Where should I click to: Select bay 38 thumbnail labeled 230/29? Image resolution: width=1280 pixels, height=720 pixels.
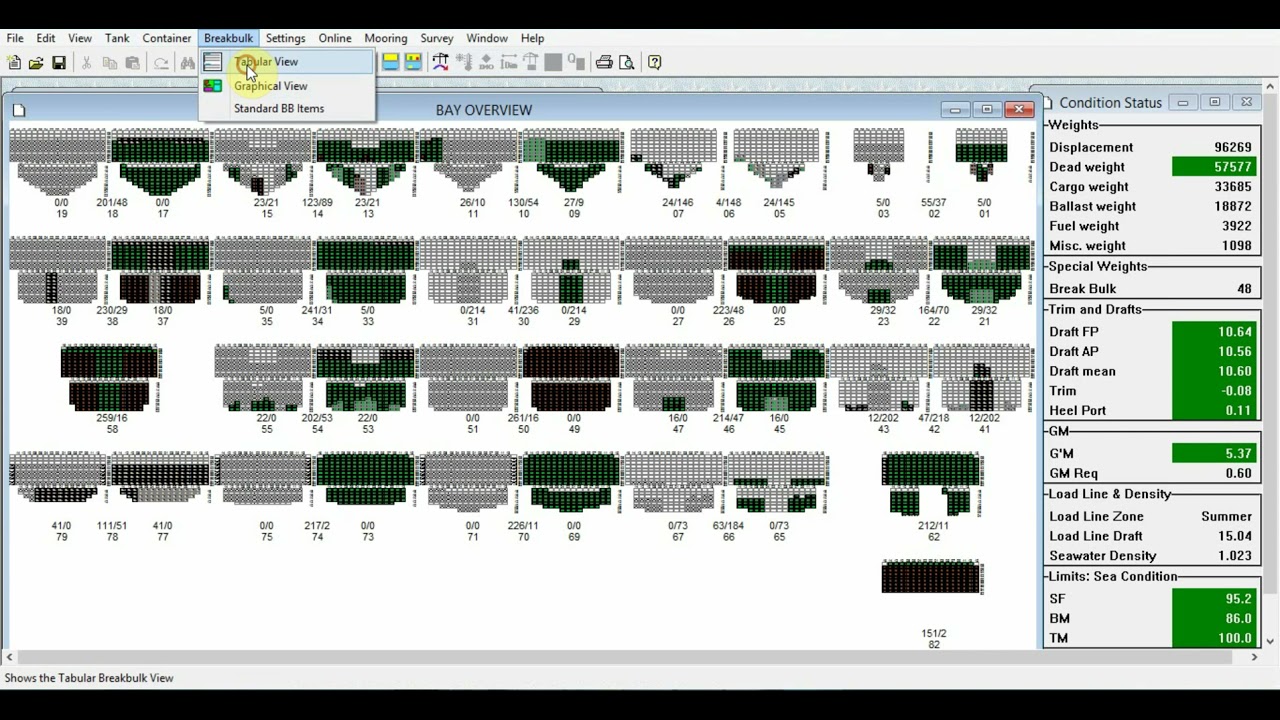point(161,271)
